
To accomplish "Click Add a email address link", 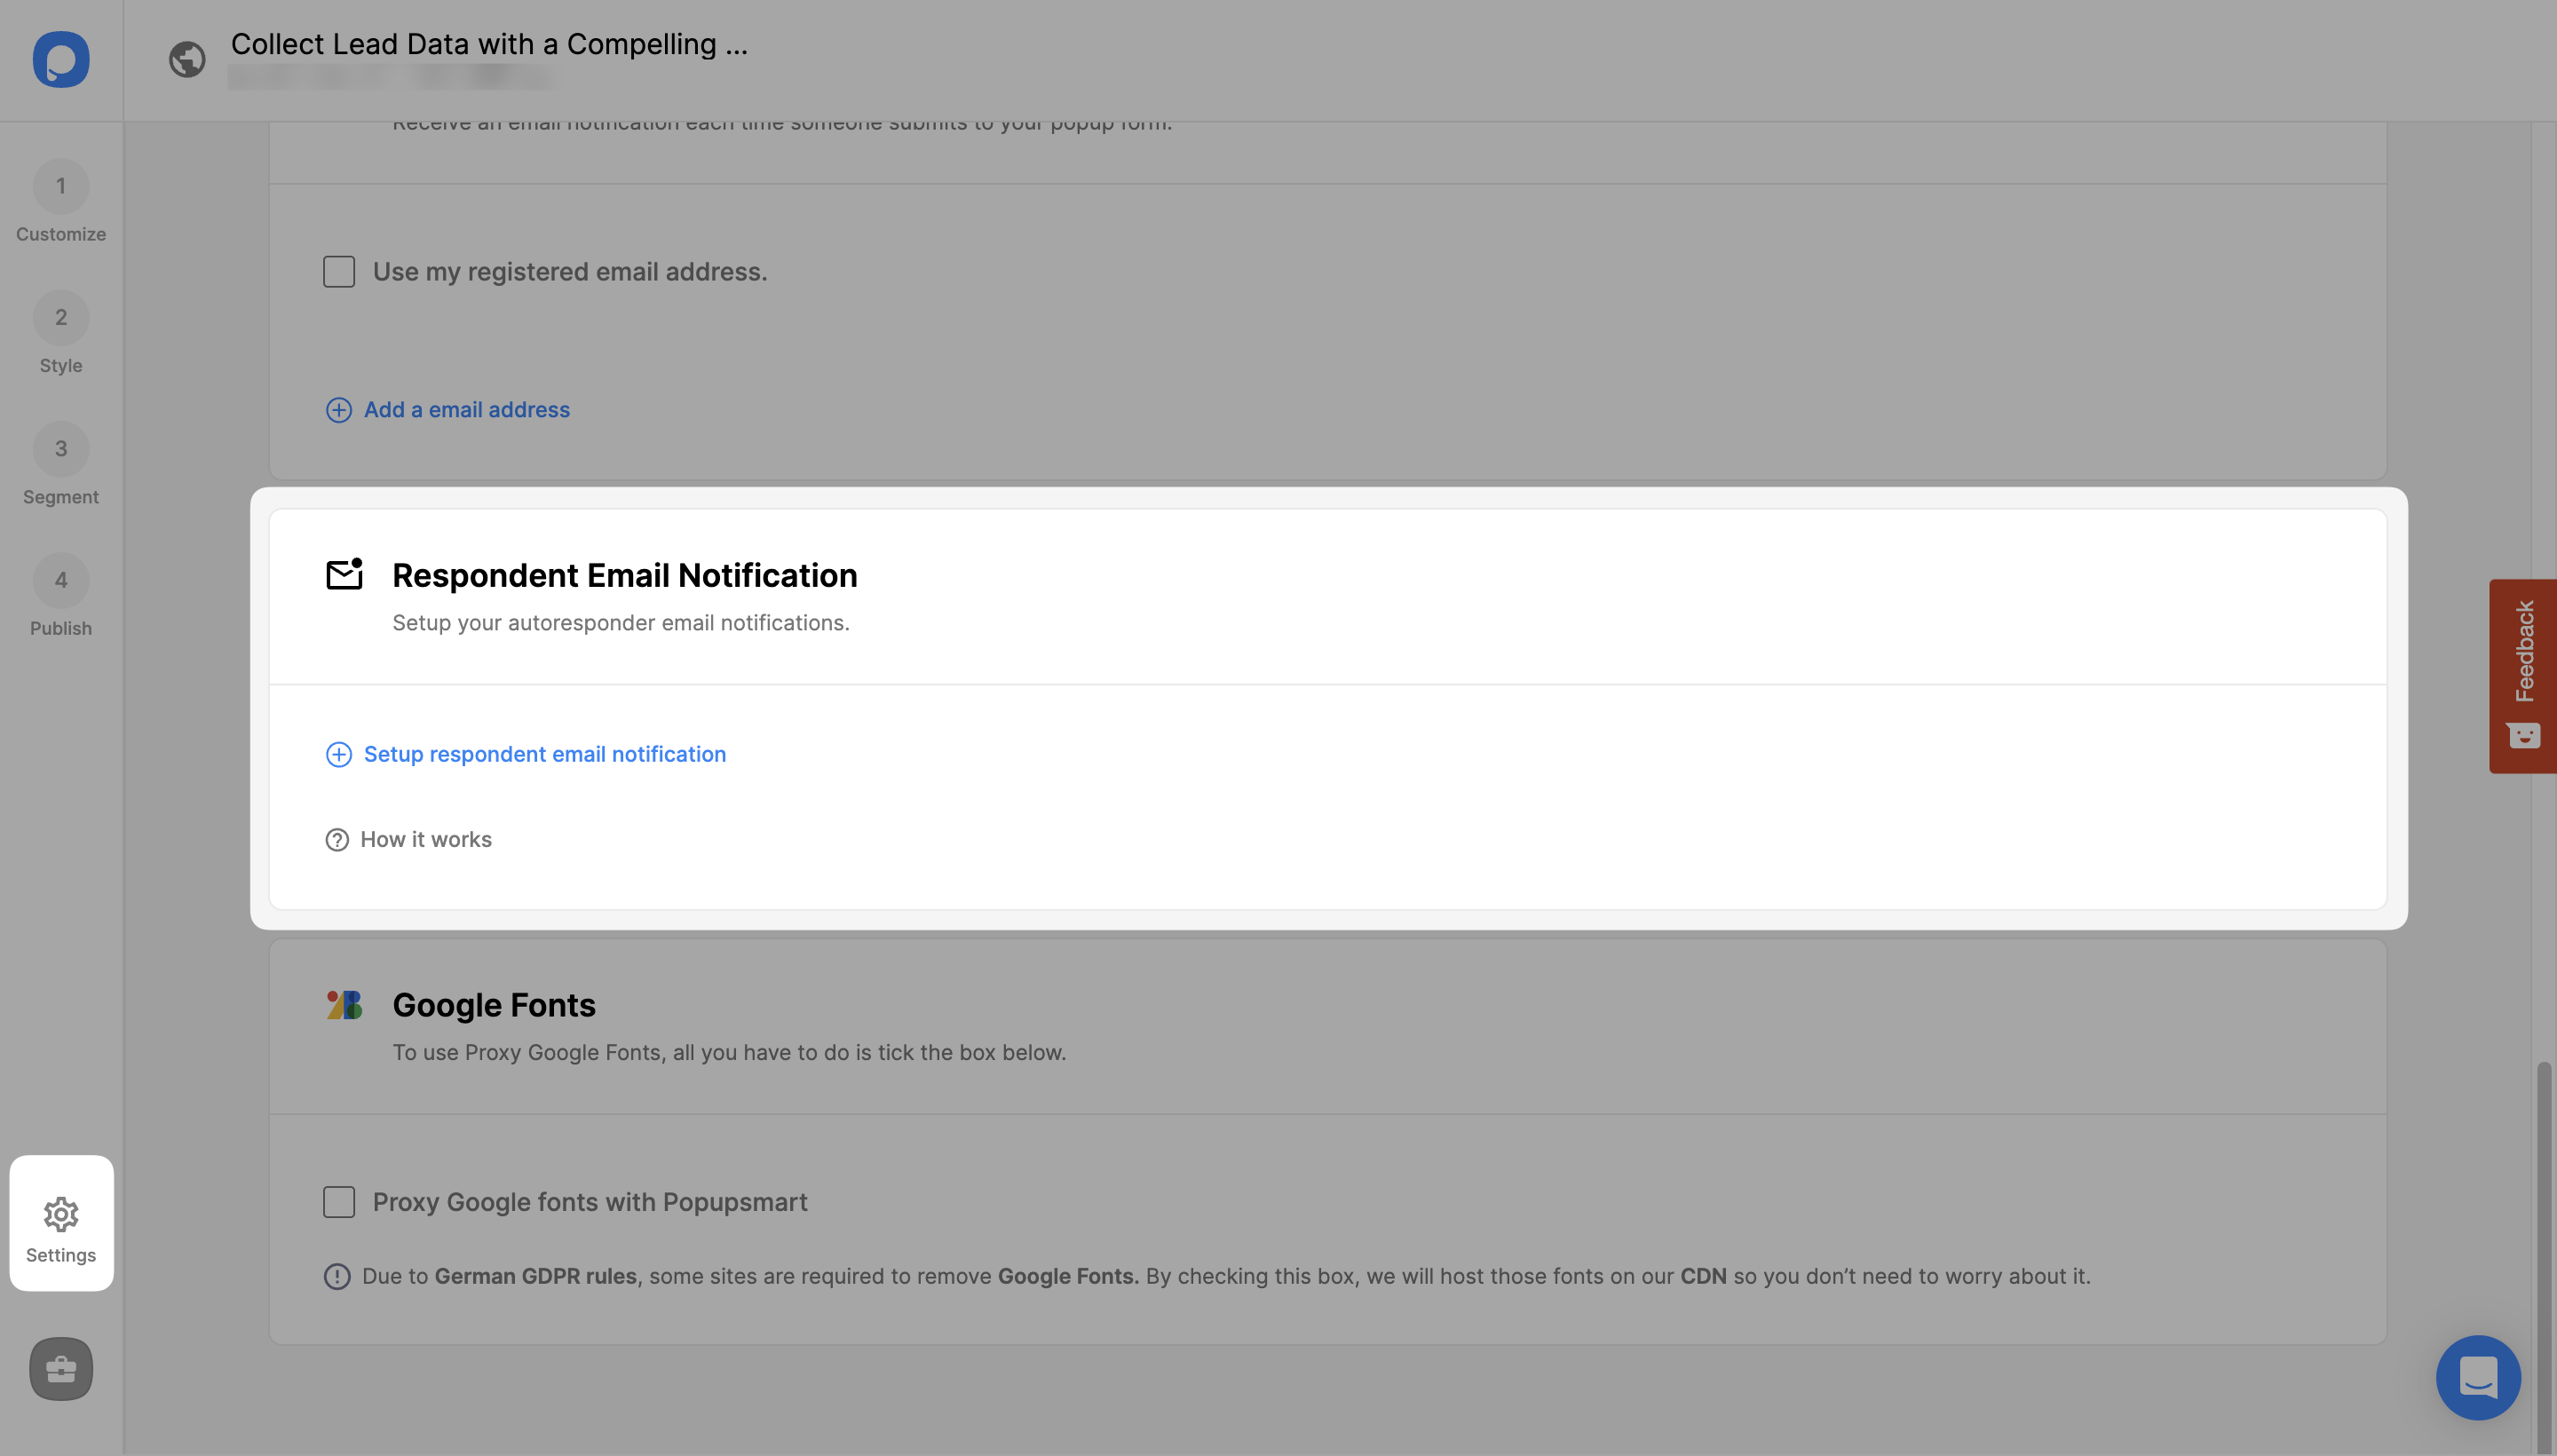I will [x=465, y=411].
